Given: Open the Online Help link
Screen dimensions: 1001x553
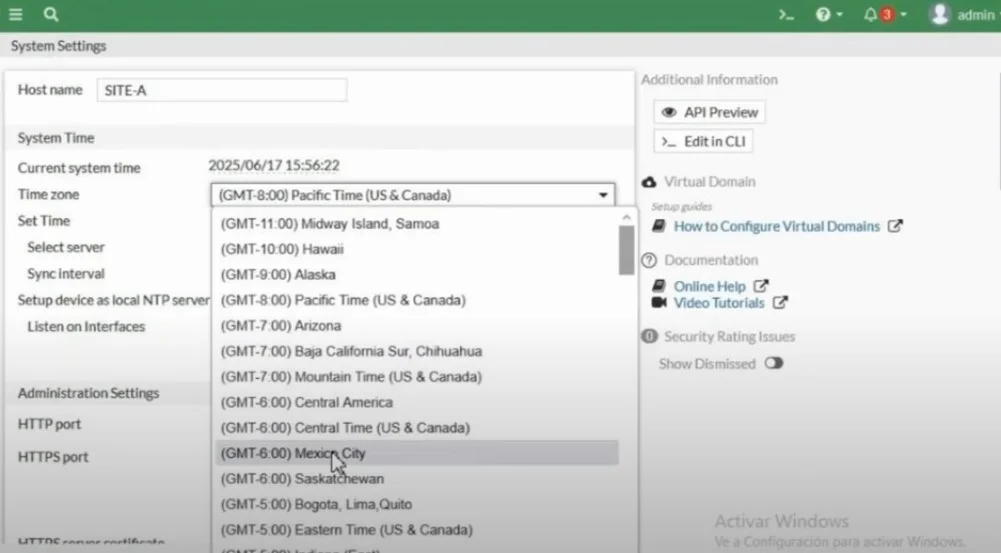Looking at the screenshot, I should [709, 286].
